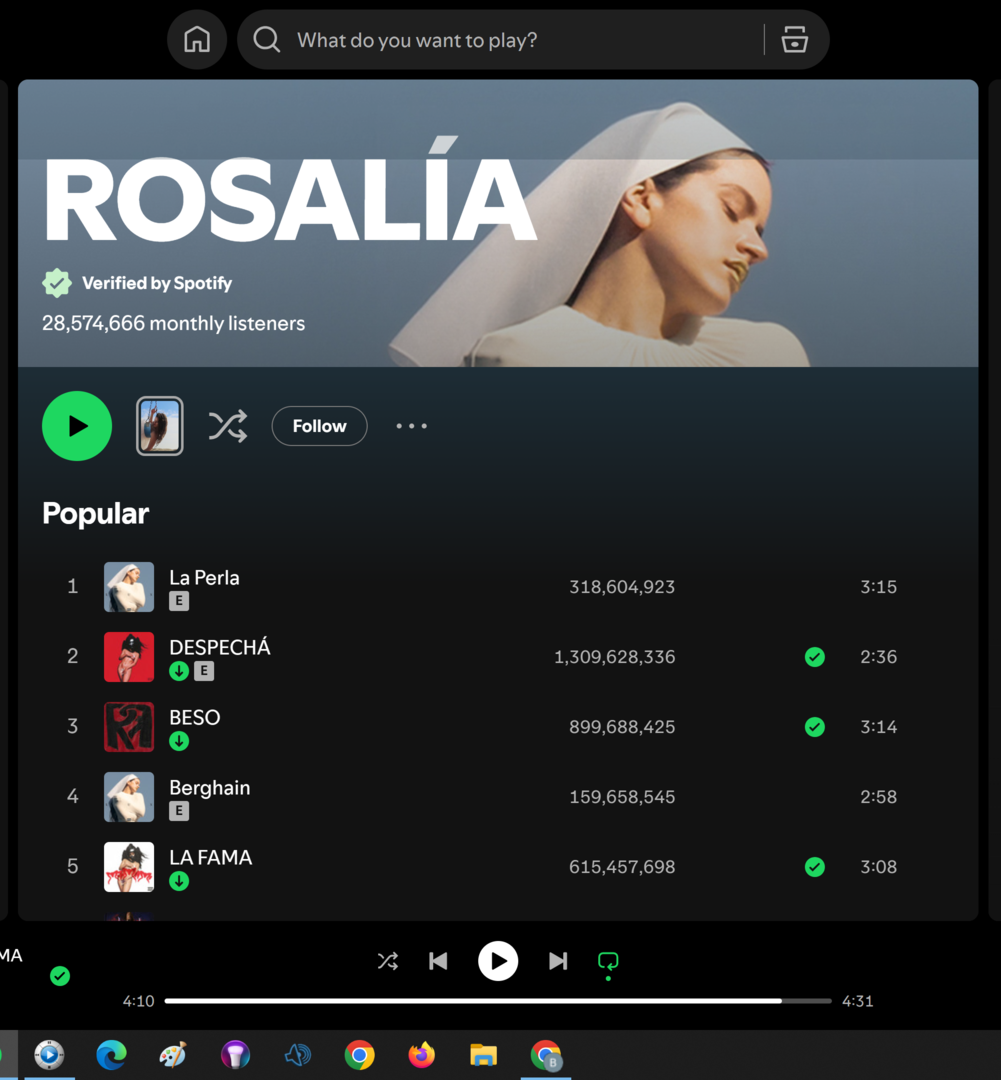Image resolution: width=1001 pixels, height=1080 pixels.
Task: Play ROSALÍA with the green play button
Action: (x=77, y=426)
